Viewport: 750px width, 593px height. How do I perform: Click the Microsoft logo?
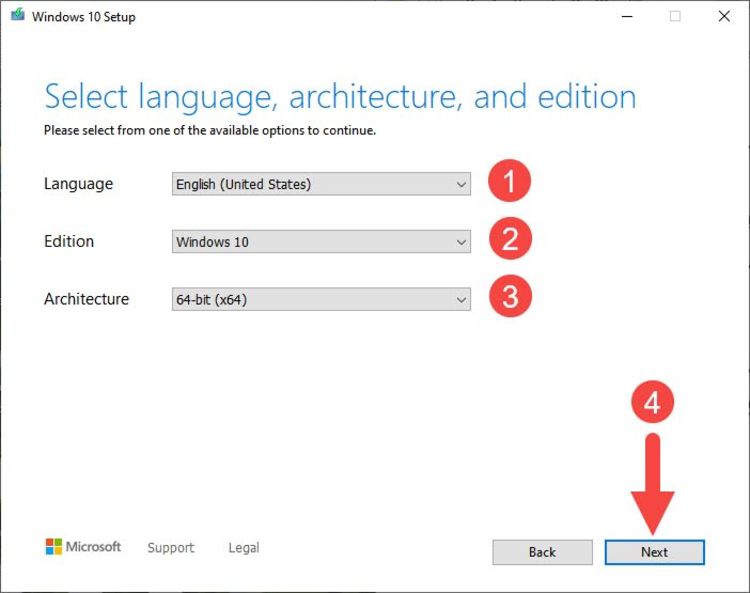point(83,547)
